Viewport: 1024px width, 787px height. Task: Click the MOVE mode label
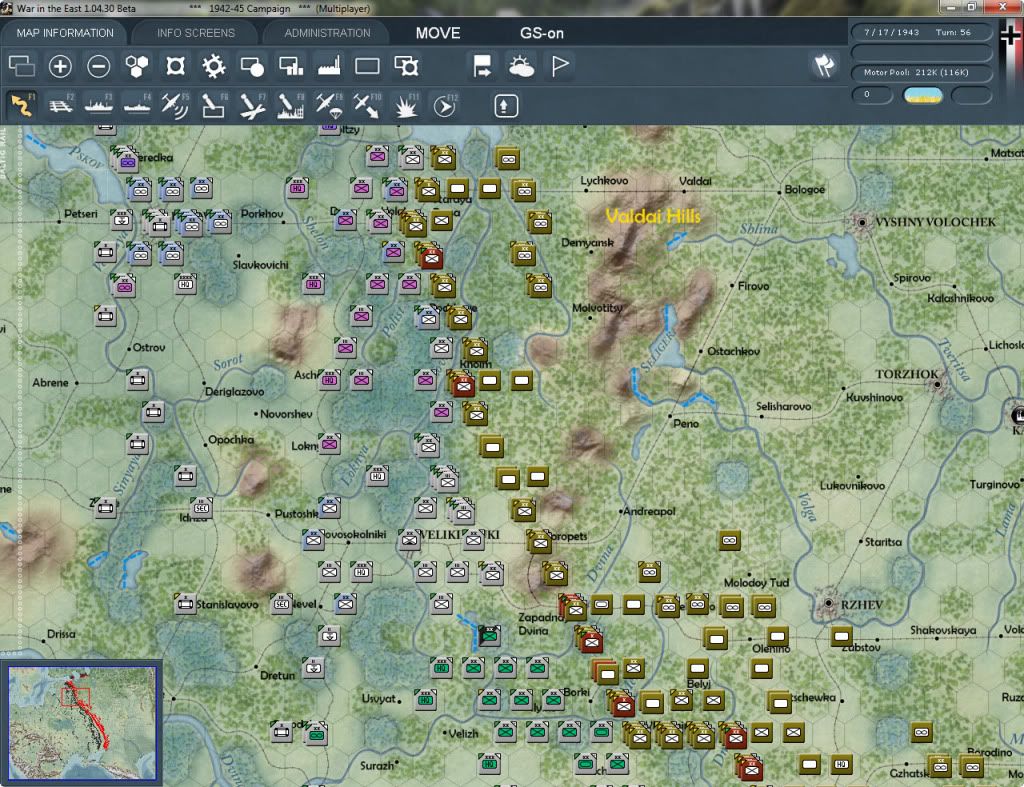[438, 33]
